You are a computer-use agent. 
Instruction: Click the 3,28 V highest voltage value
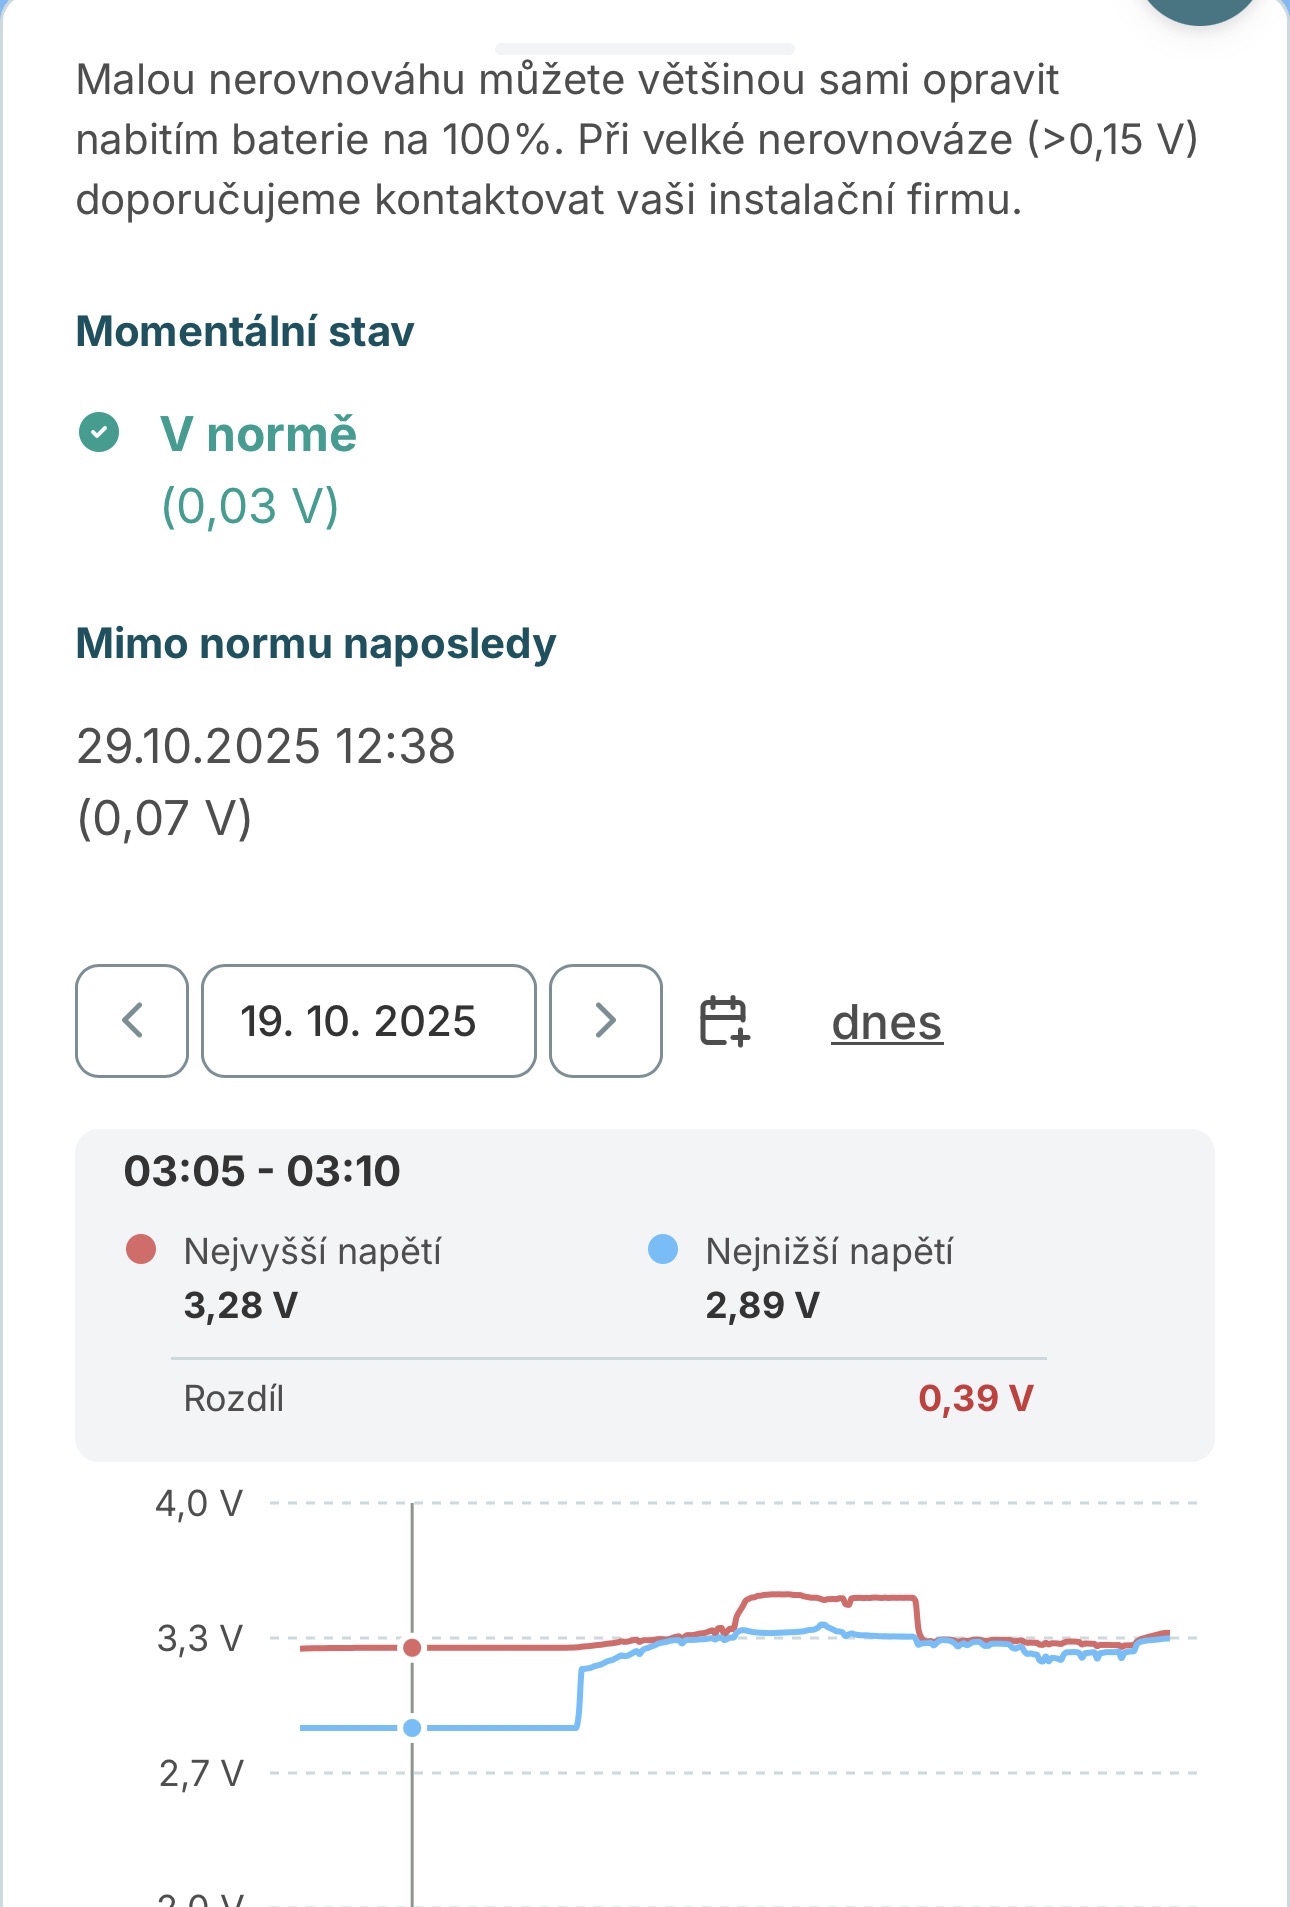241,1305
